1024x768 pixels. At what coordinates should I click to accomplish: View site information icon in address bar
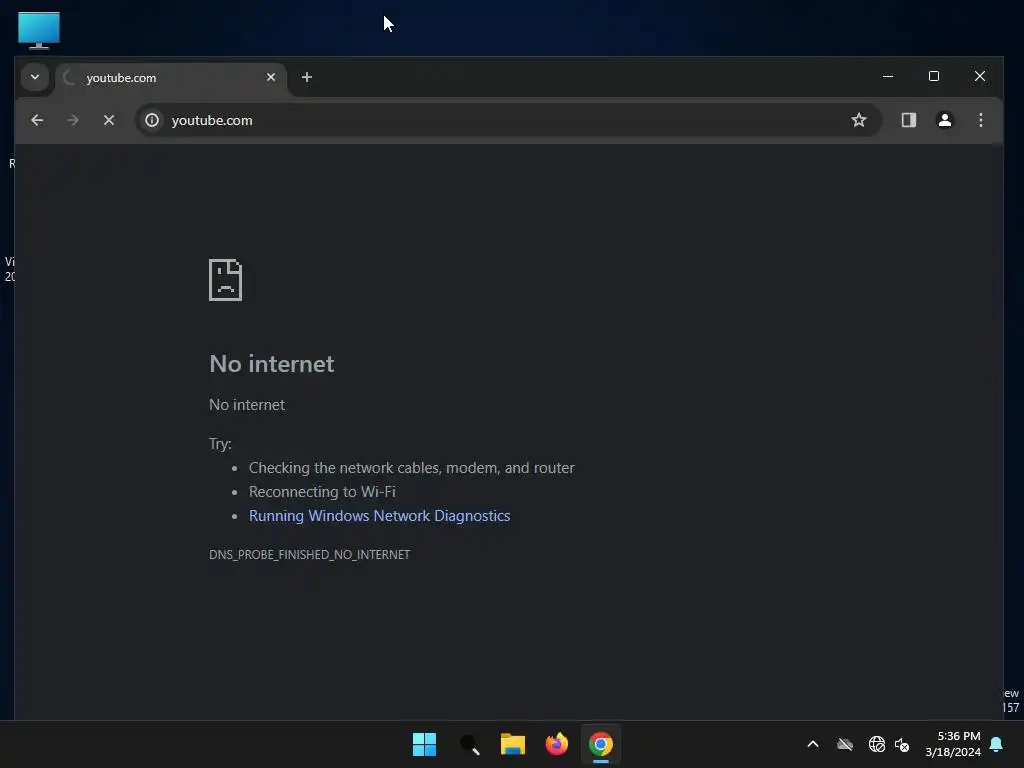pos(152,120)
